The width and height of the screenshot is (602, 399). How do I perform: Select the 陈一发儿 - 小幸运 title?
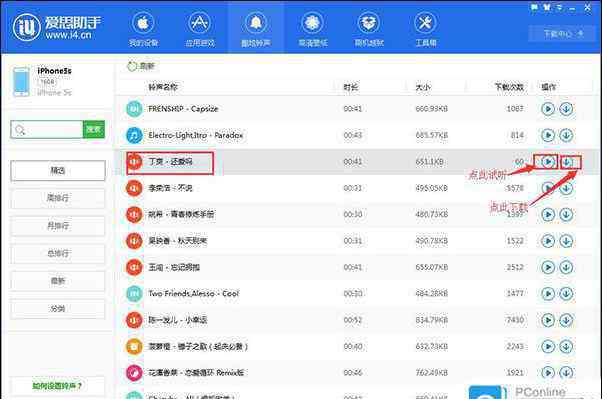pyautogui.click(x=178, y=320)
